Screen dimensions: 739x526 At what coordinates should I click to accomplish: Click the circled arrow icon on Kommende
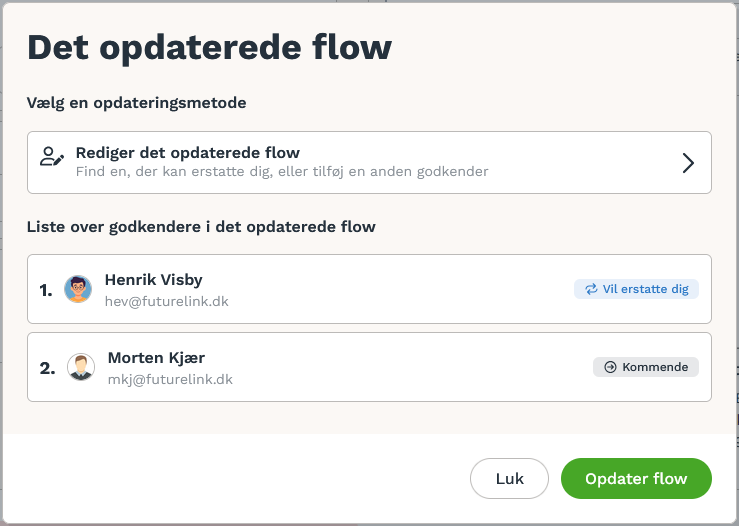pyautogui.click(x=610, y=367)
